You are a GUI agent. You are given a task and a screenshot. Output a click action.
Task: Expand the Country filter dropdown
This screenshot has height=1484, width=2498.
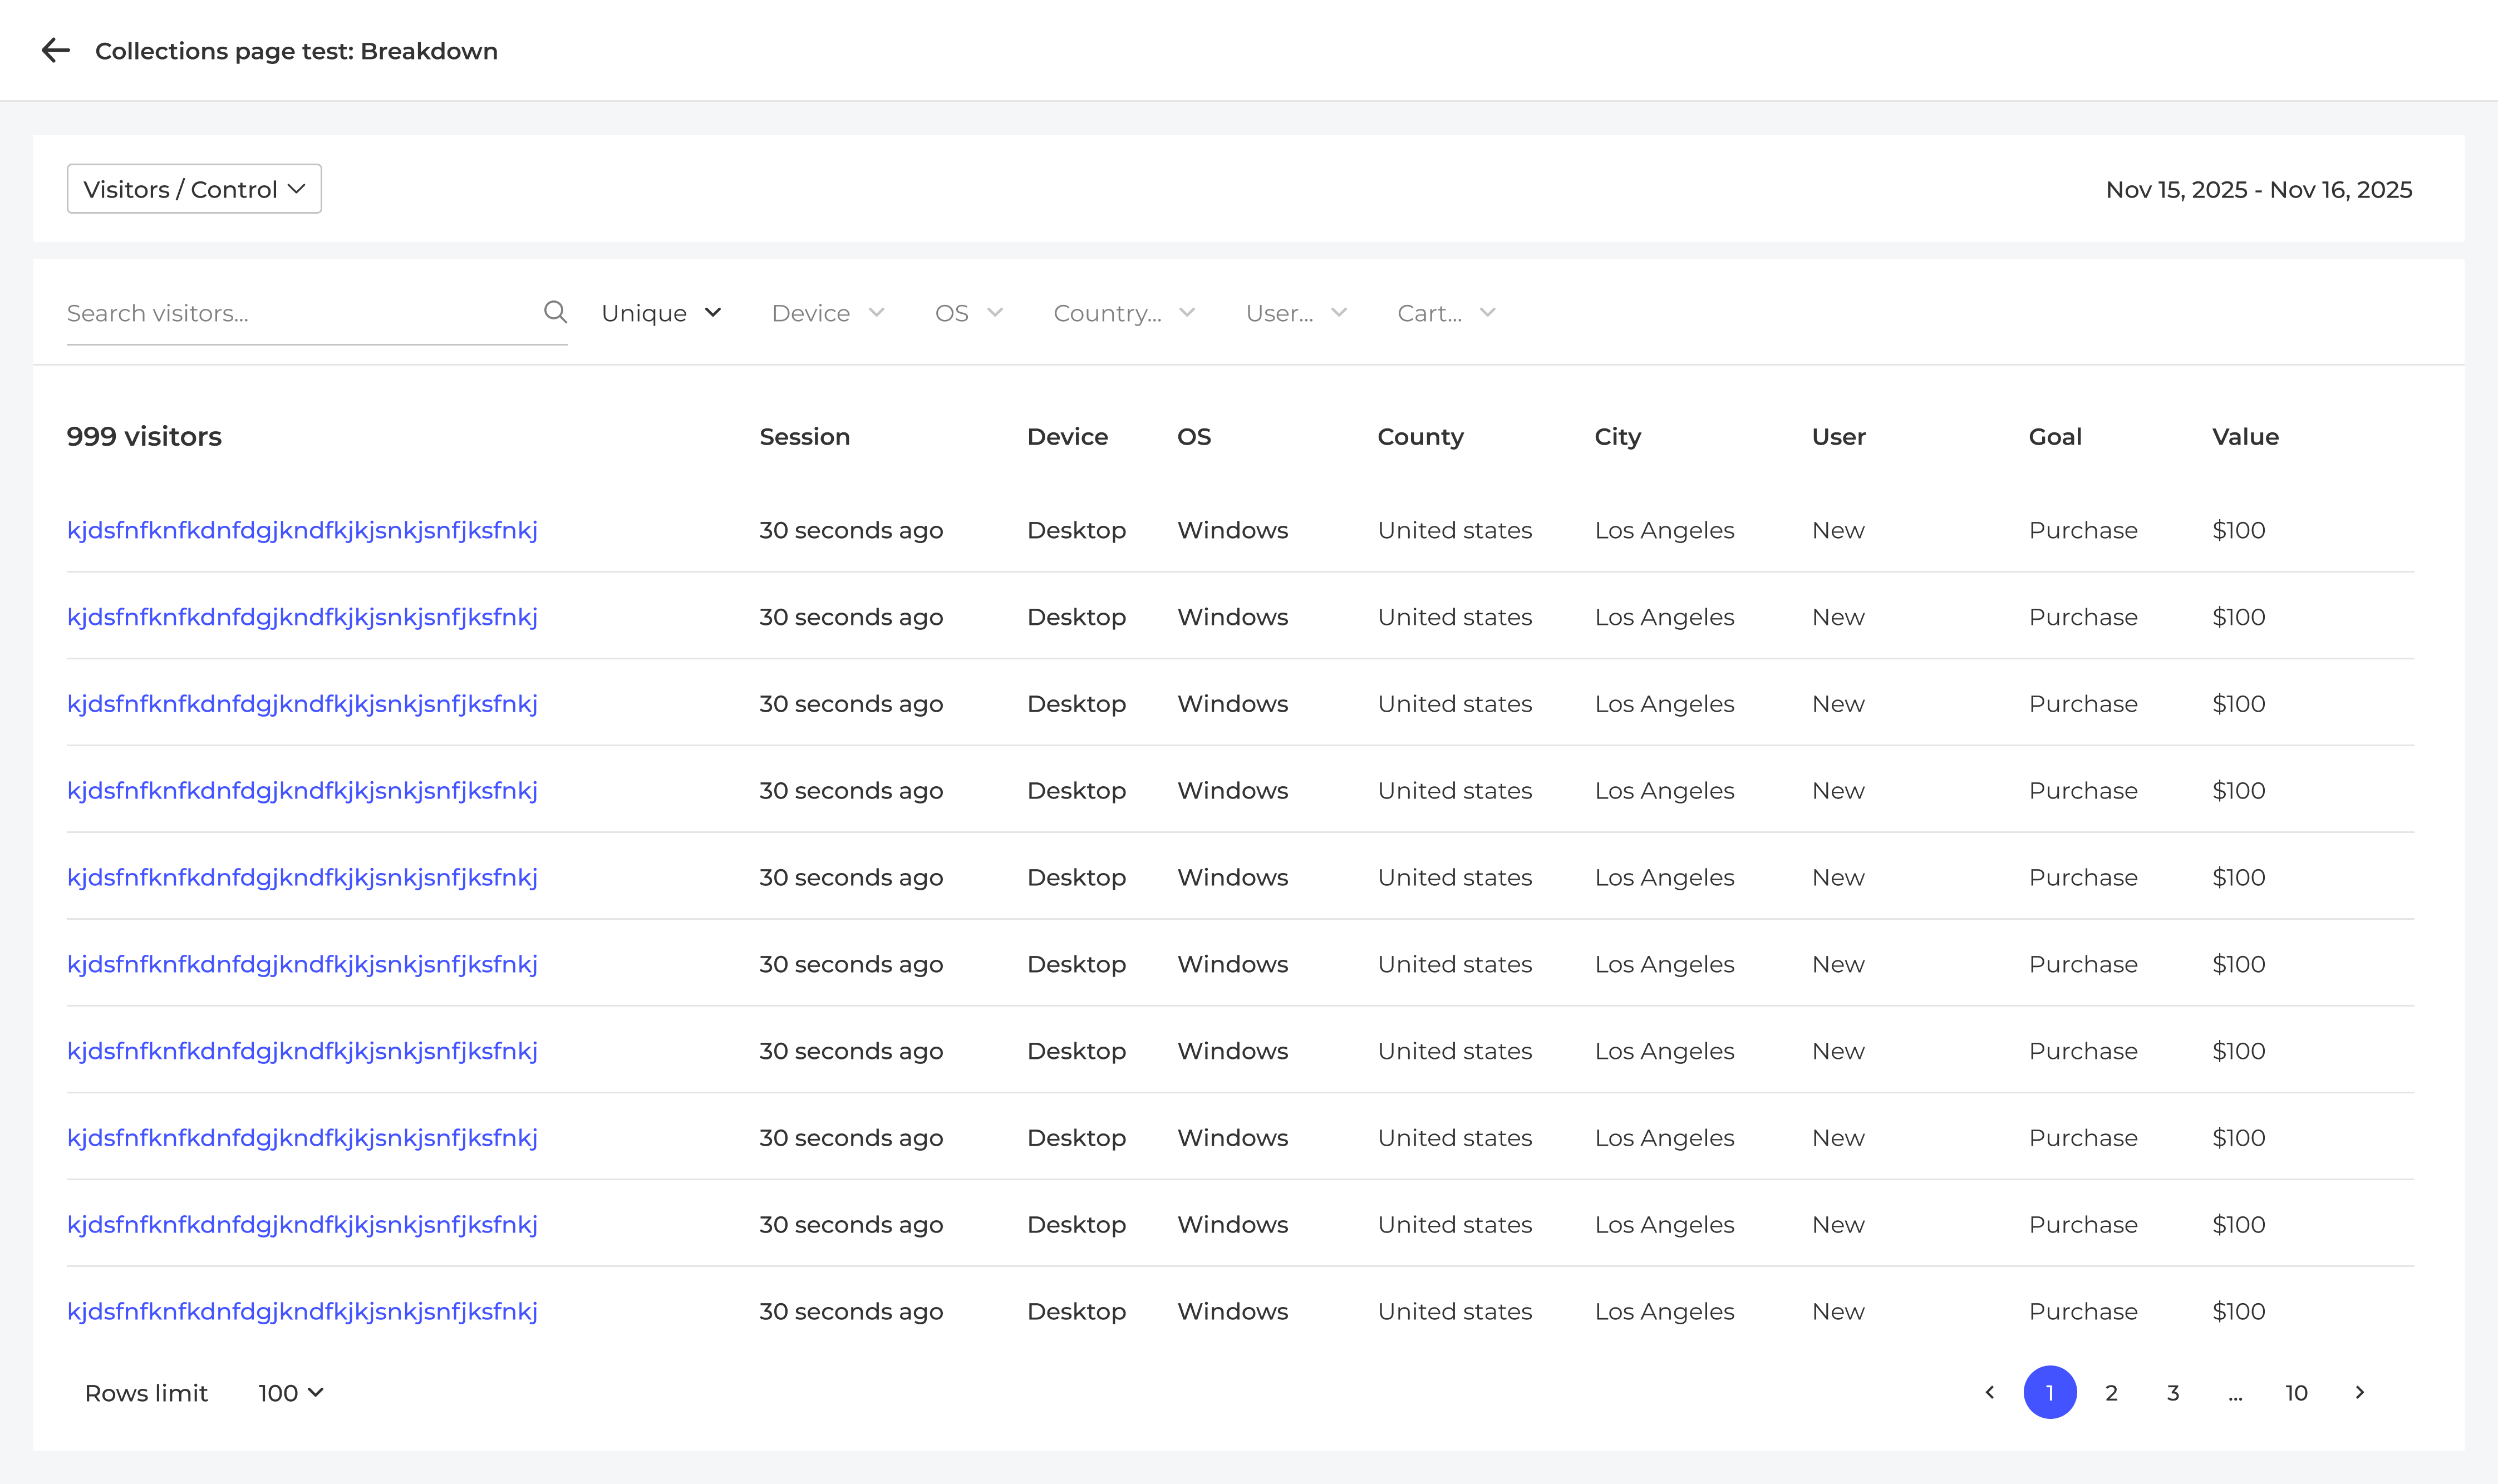tap(1124, 313)
